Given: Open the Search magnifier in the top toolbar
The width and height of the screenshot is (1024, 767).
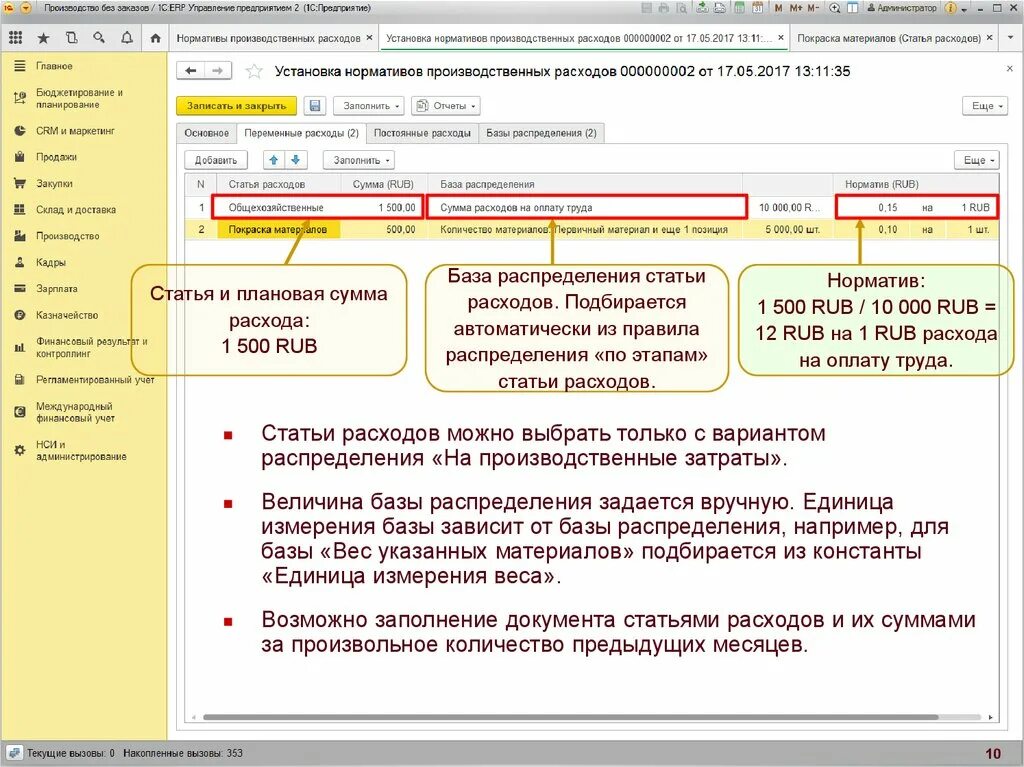Looking at the screenshot, I should pos(99,38).
